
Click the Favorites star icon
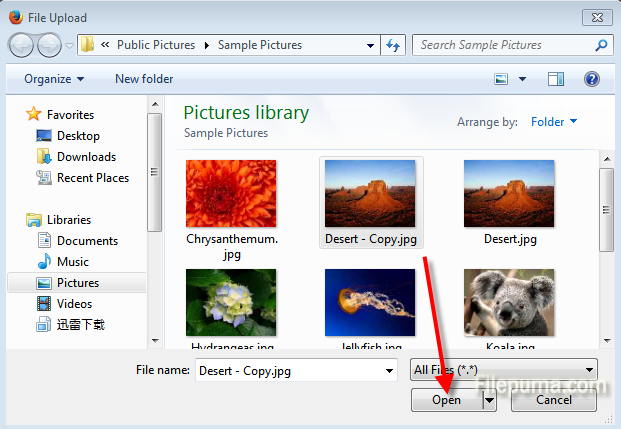coord(34,114)
